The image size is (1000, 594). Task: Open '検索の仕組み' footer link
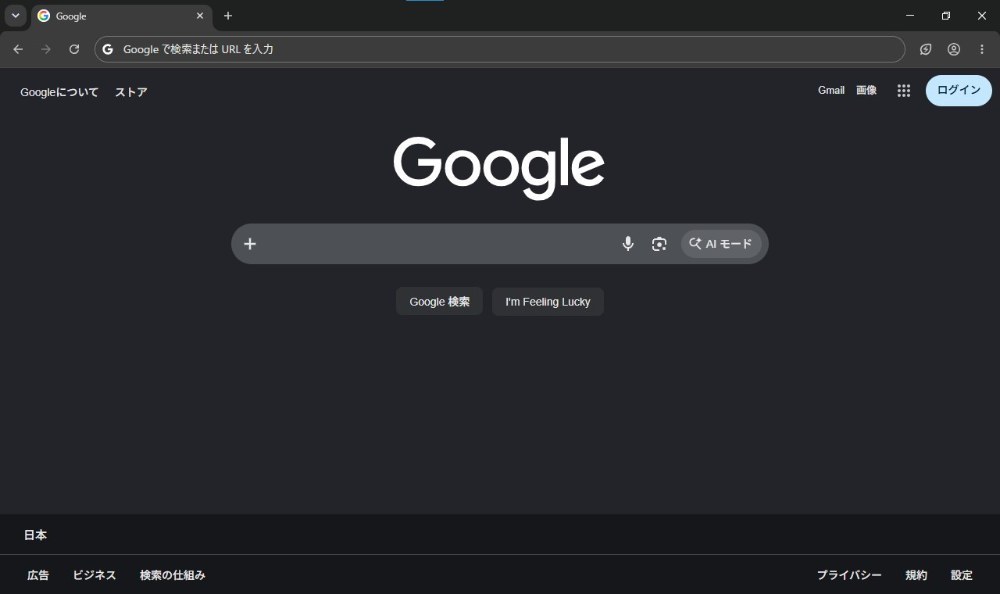(x=172, y=575)
